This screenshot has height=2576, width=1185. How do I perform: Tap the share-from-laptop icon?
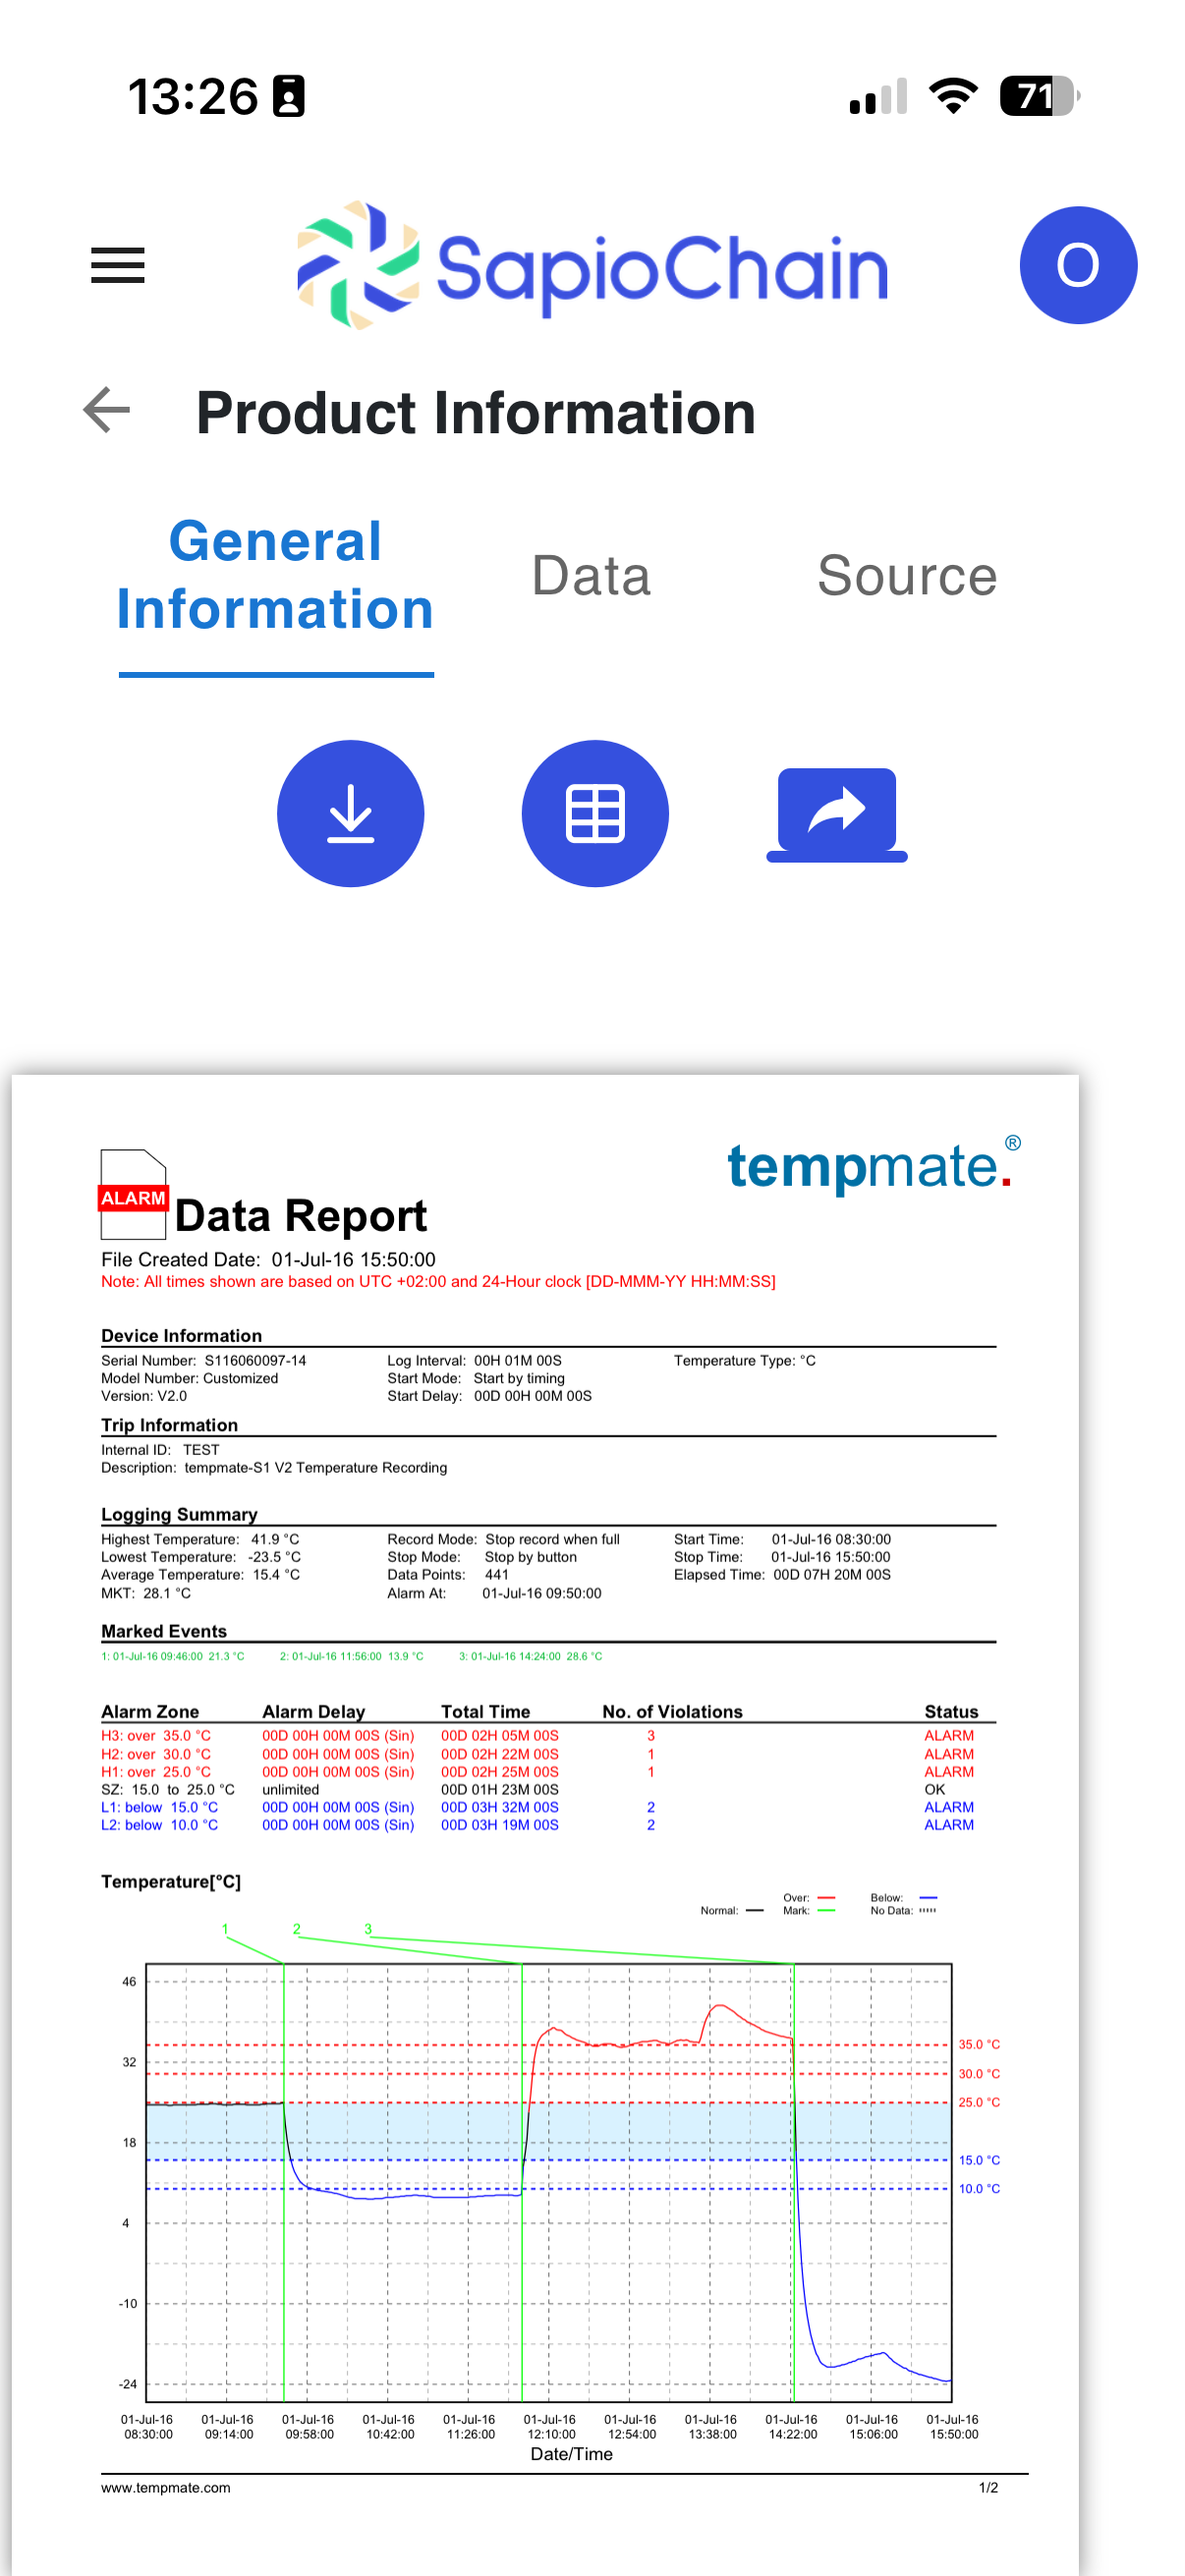pyautogui.click(x=836, y=814)
